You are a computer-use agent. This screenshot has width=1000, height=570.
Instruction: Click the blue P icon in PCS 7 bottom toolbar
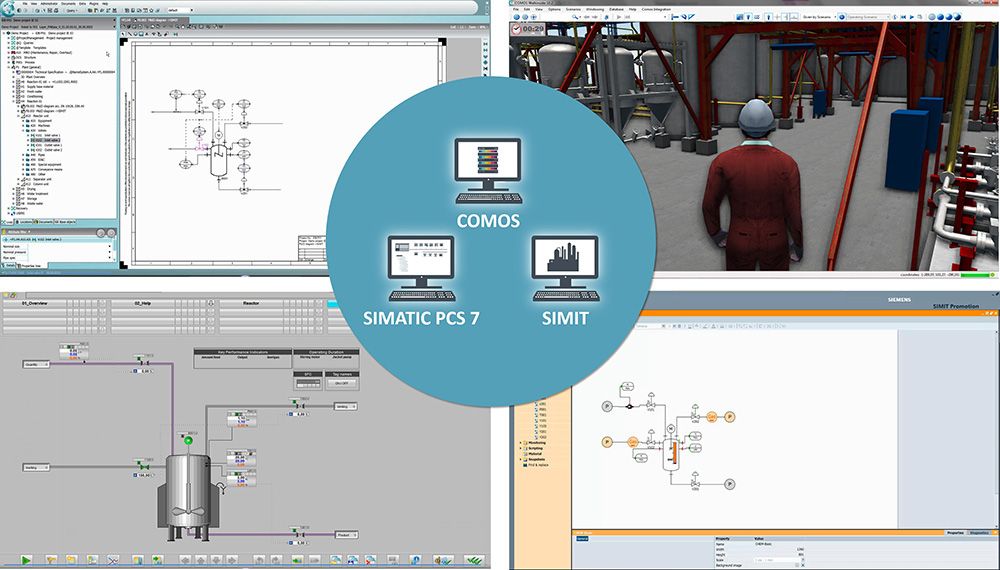[416, 560]
